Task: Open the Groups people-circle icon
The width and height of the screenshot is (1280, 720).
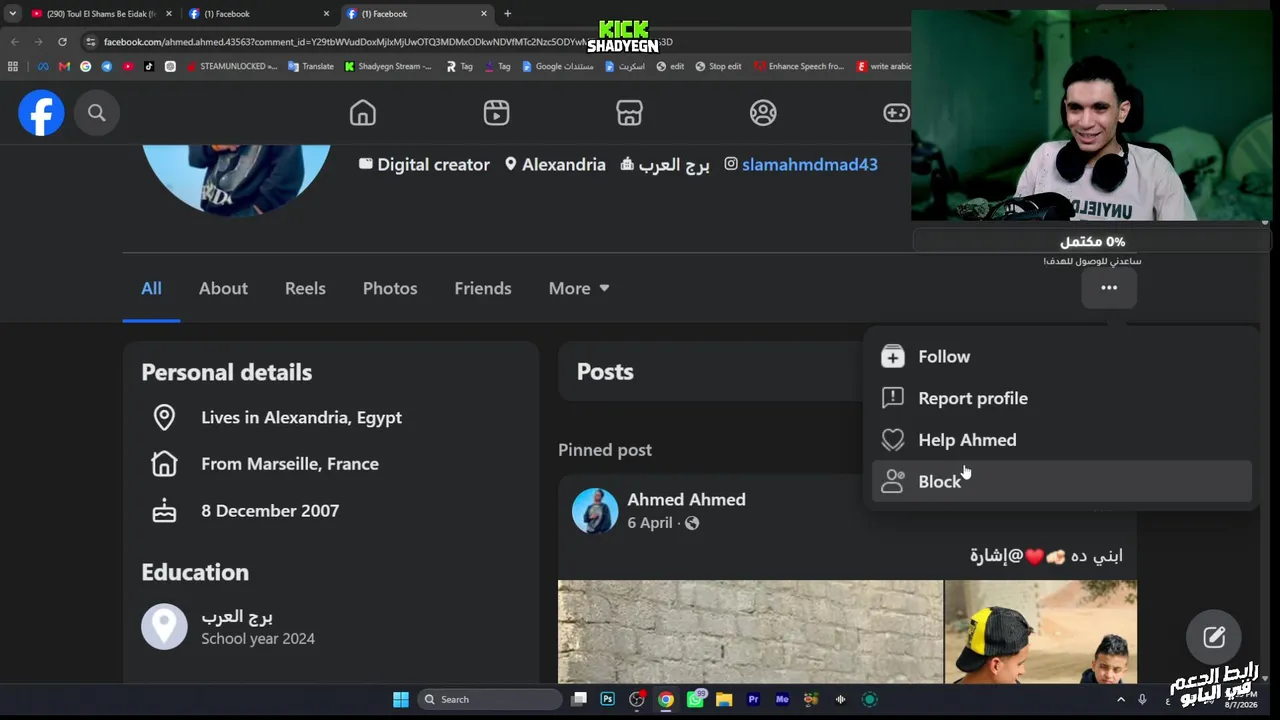Action: point(763,113)
